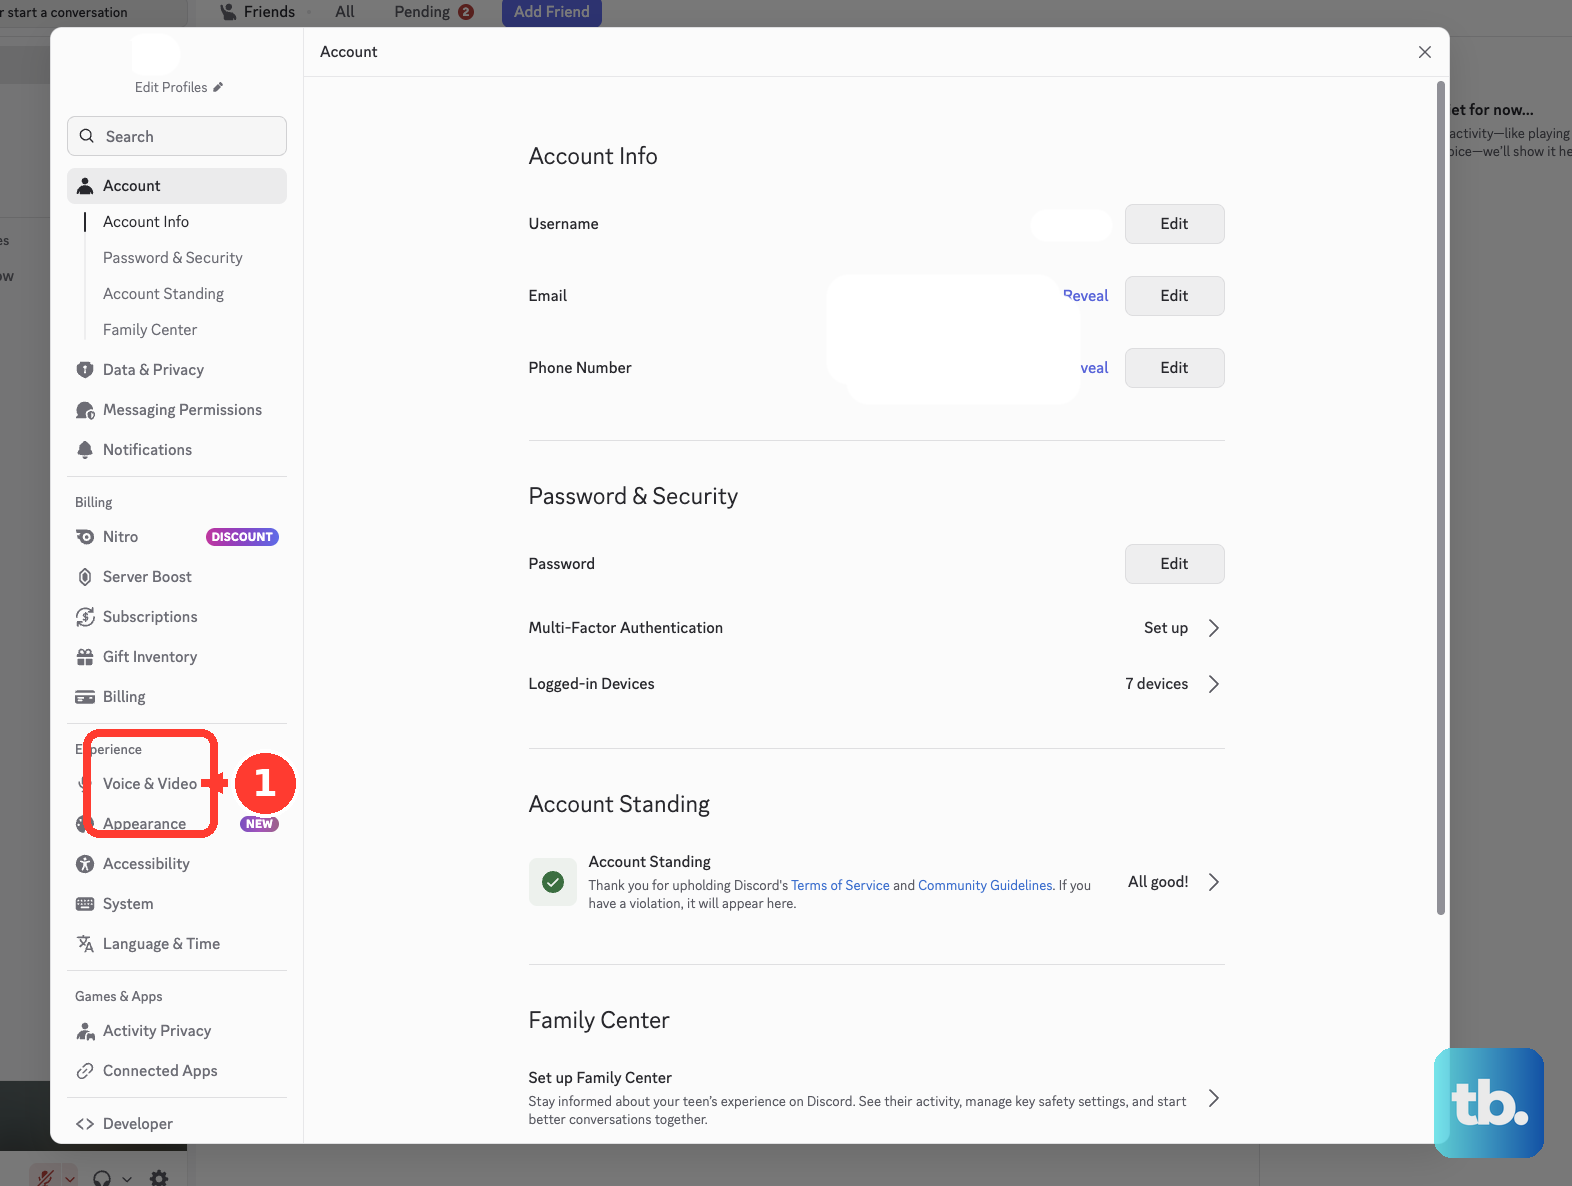The image size is (1572, 1186).
Task: Select Family Center in sidebar
Action: 150,330
